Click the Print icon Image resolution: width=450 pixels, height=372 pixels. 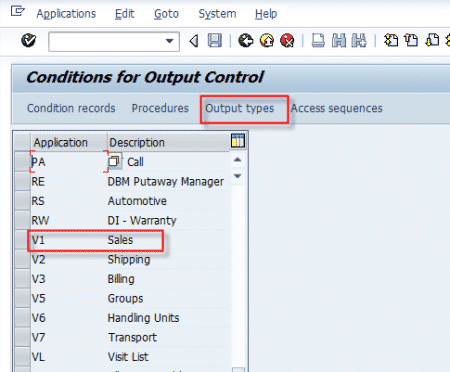coord(318,41)
